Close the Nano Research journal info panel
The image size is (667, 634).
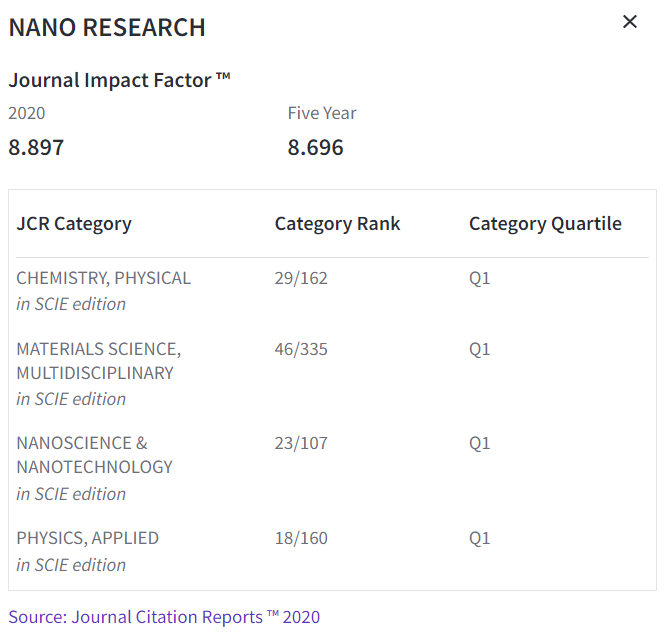coord(630,22)
